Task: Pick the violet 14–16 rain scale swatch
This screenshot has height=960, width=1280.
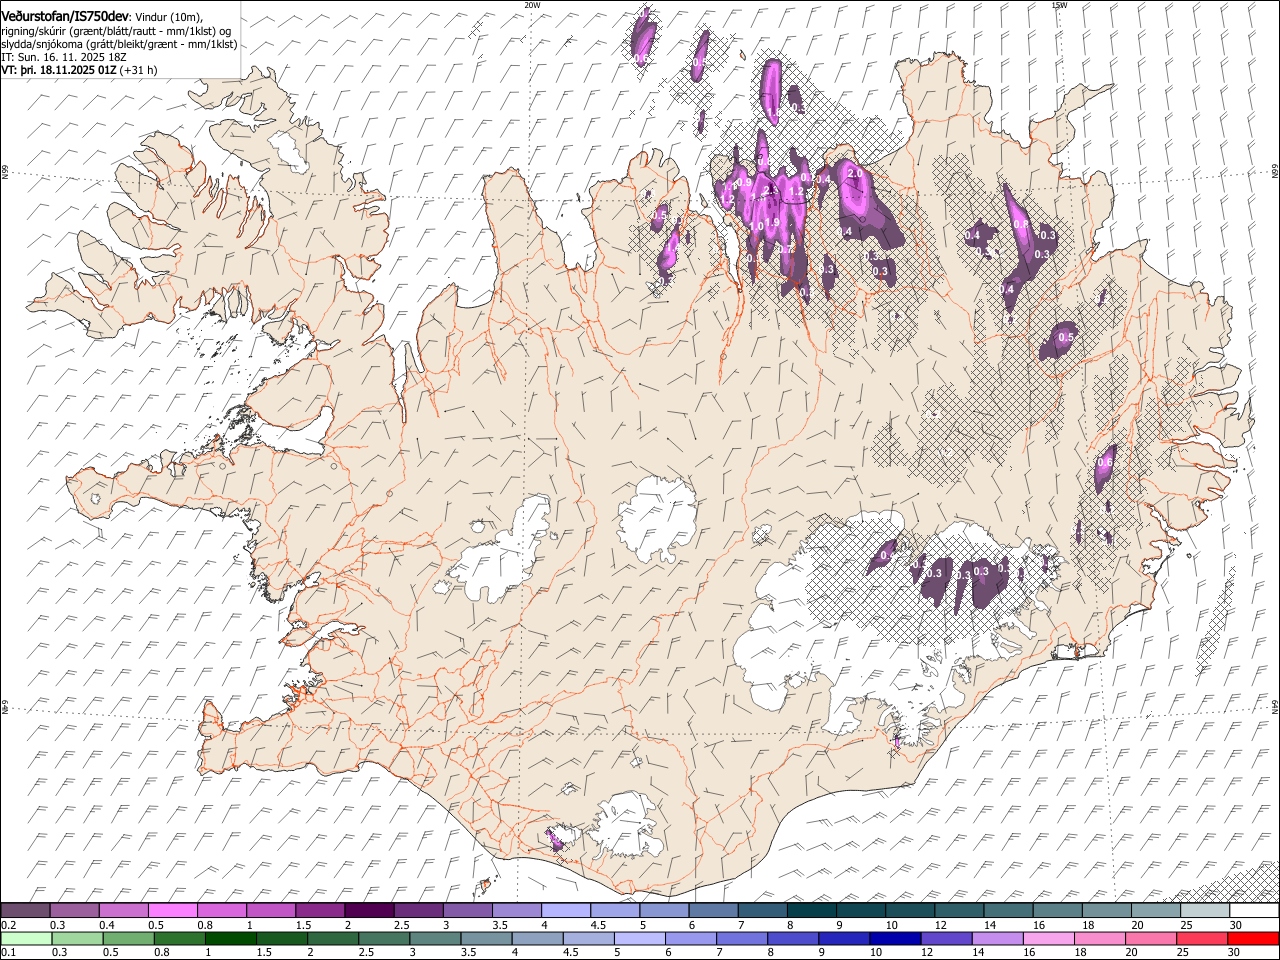Action: click(997, 938)
